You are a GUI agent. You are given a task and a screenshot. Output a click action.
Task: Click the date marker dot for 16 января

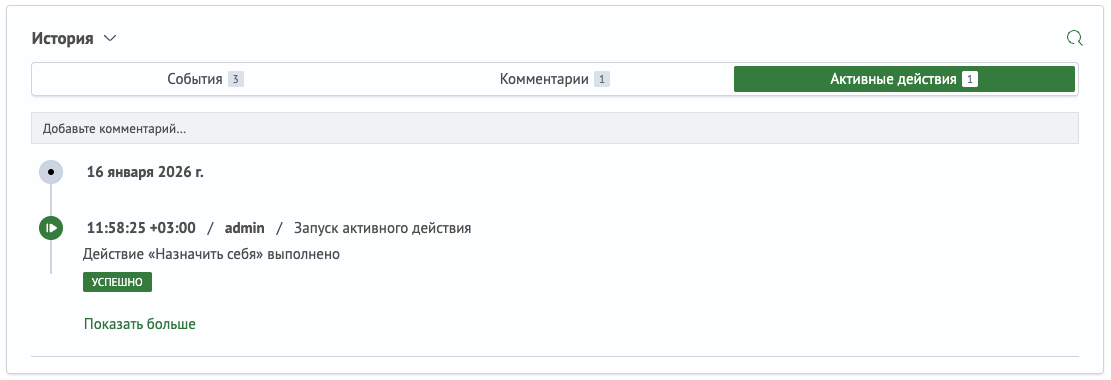coord(51,172)
